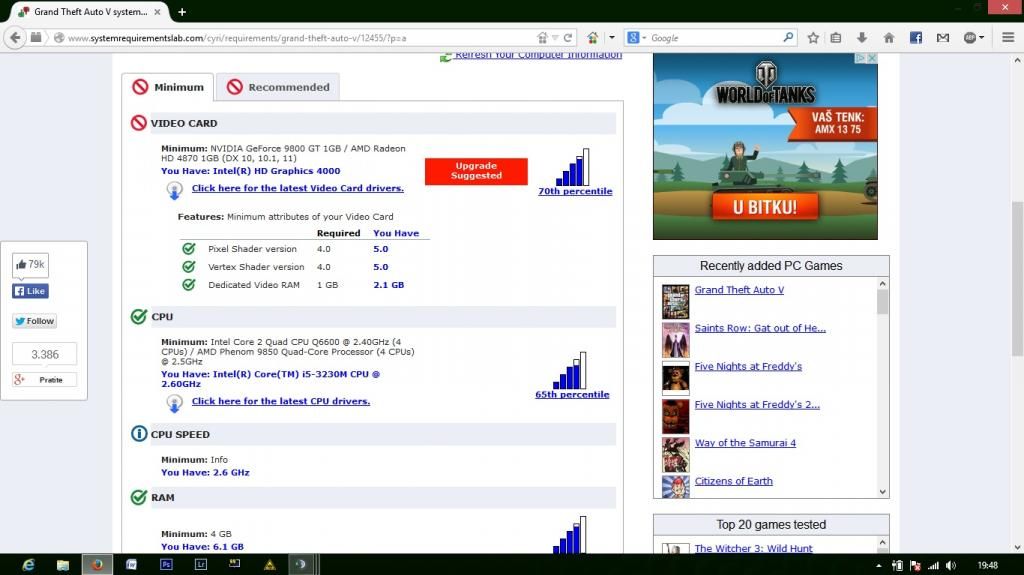
Task: Select the Minimum requirements tab
Action: point(168,87)
